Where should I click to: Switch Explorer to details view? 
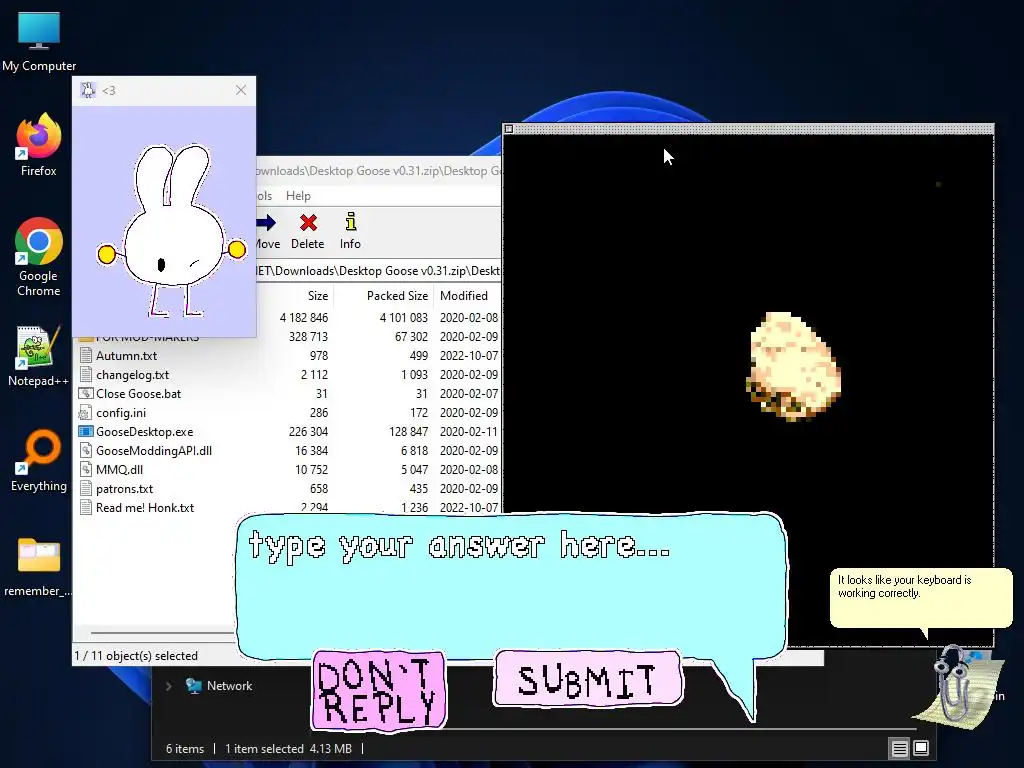point(899,748)
